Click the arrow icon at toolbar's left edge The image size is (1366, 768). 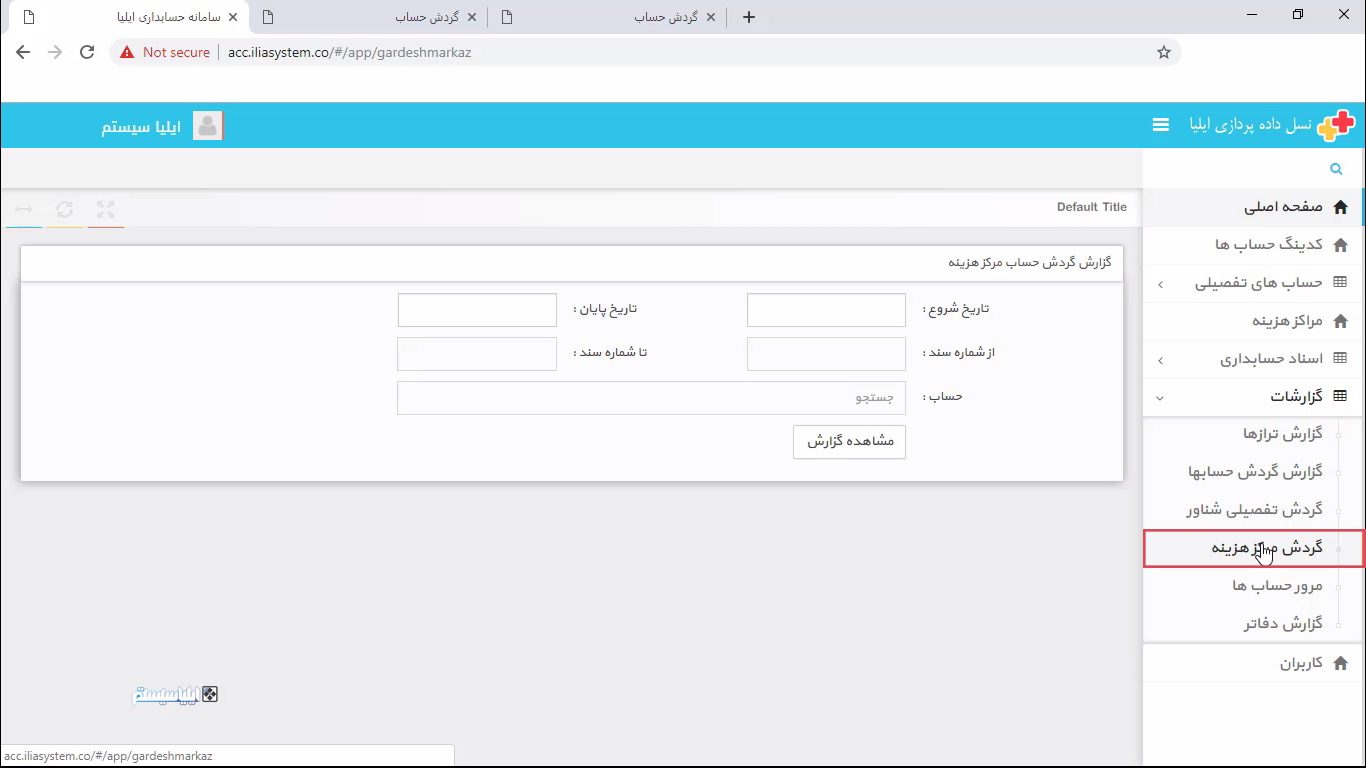(23, 209)
